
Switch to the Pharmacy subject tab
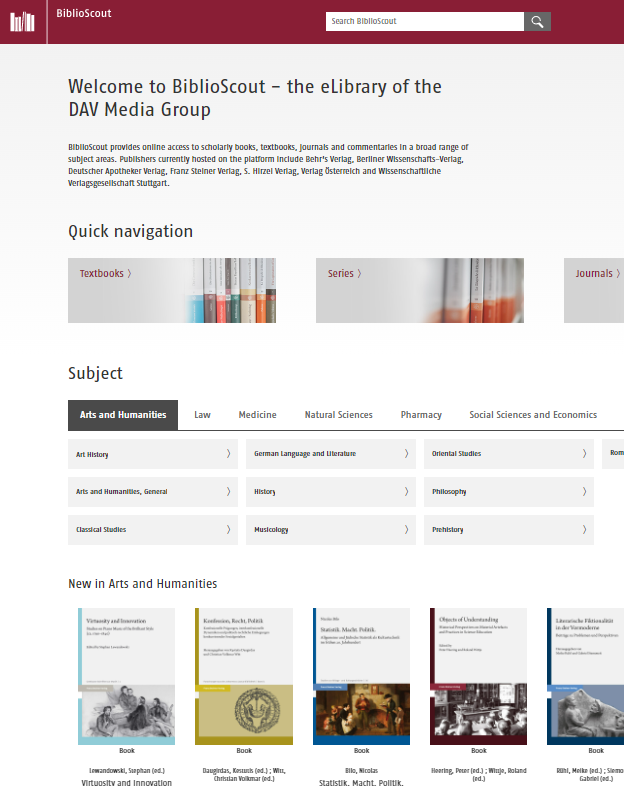click(x=421, y=415)
